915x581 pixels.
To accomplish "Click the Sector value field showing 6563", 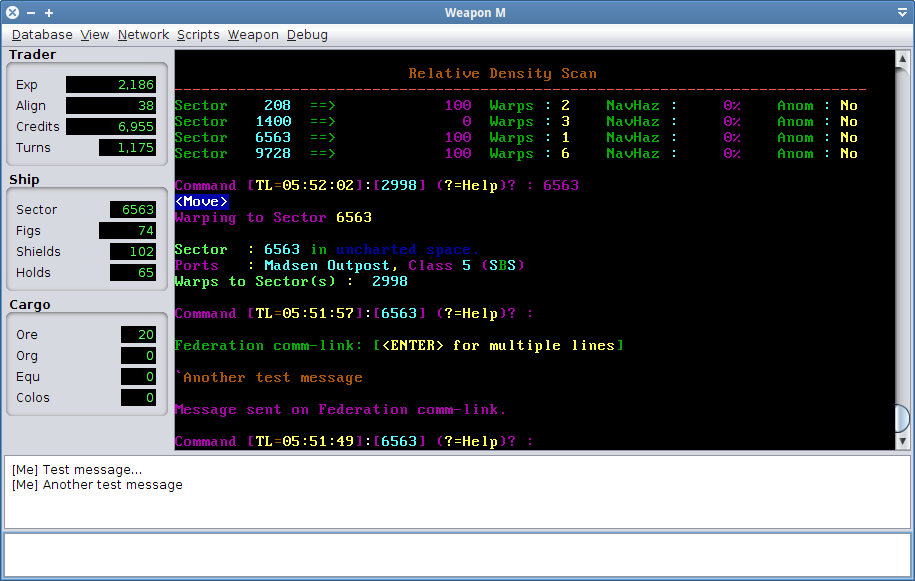I will click(133, 210).
